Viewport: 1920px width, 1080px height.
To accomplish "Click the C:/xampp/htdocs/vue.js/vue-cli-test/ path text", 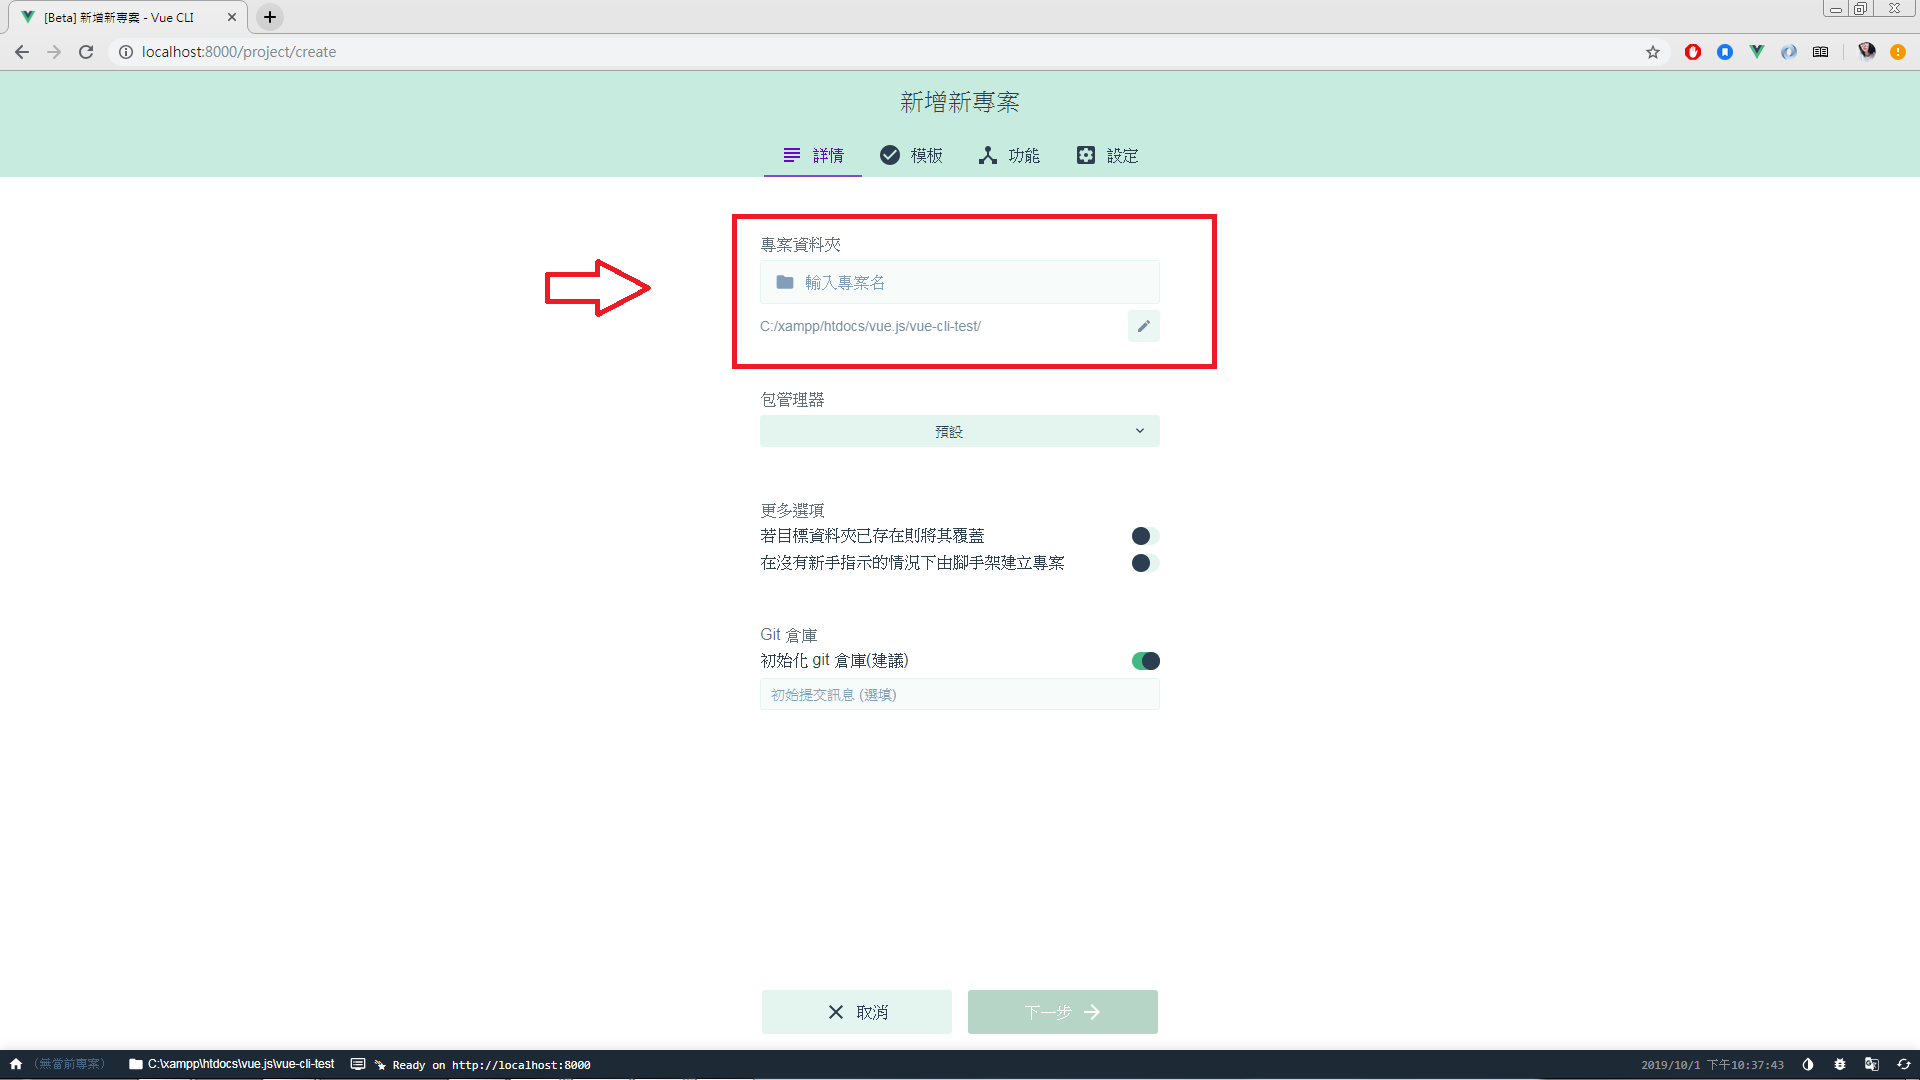I will pyautogui.click(x=870, y=326).
